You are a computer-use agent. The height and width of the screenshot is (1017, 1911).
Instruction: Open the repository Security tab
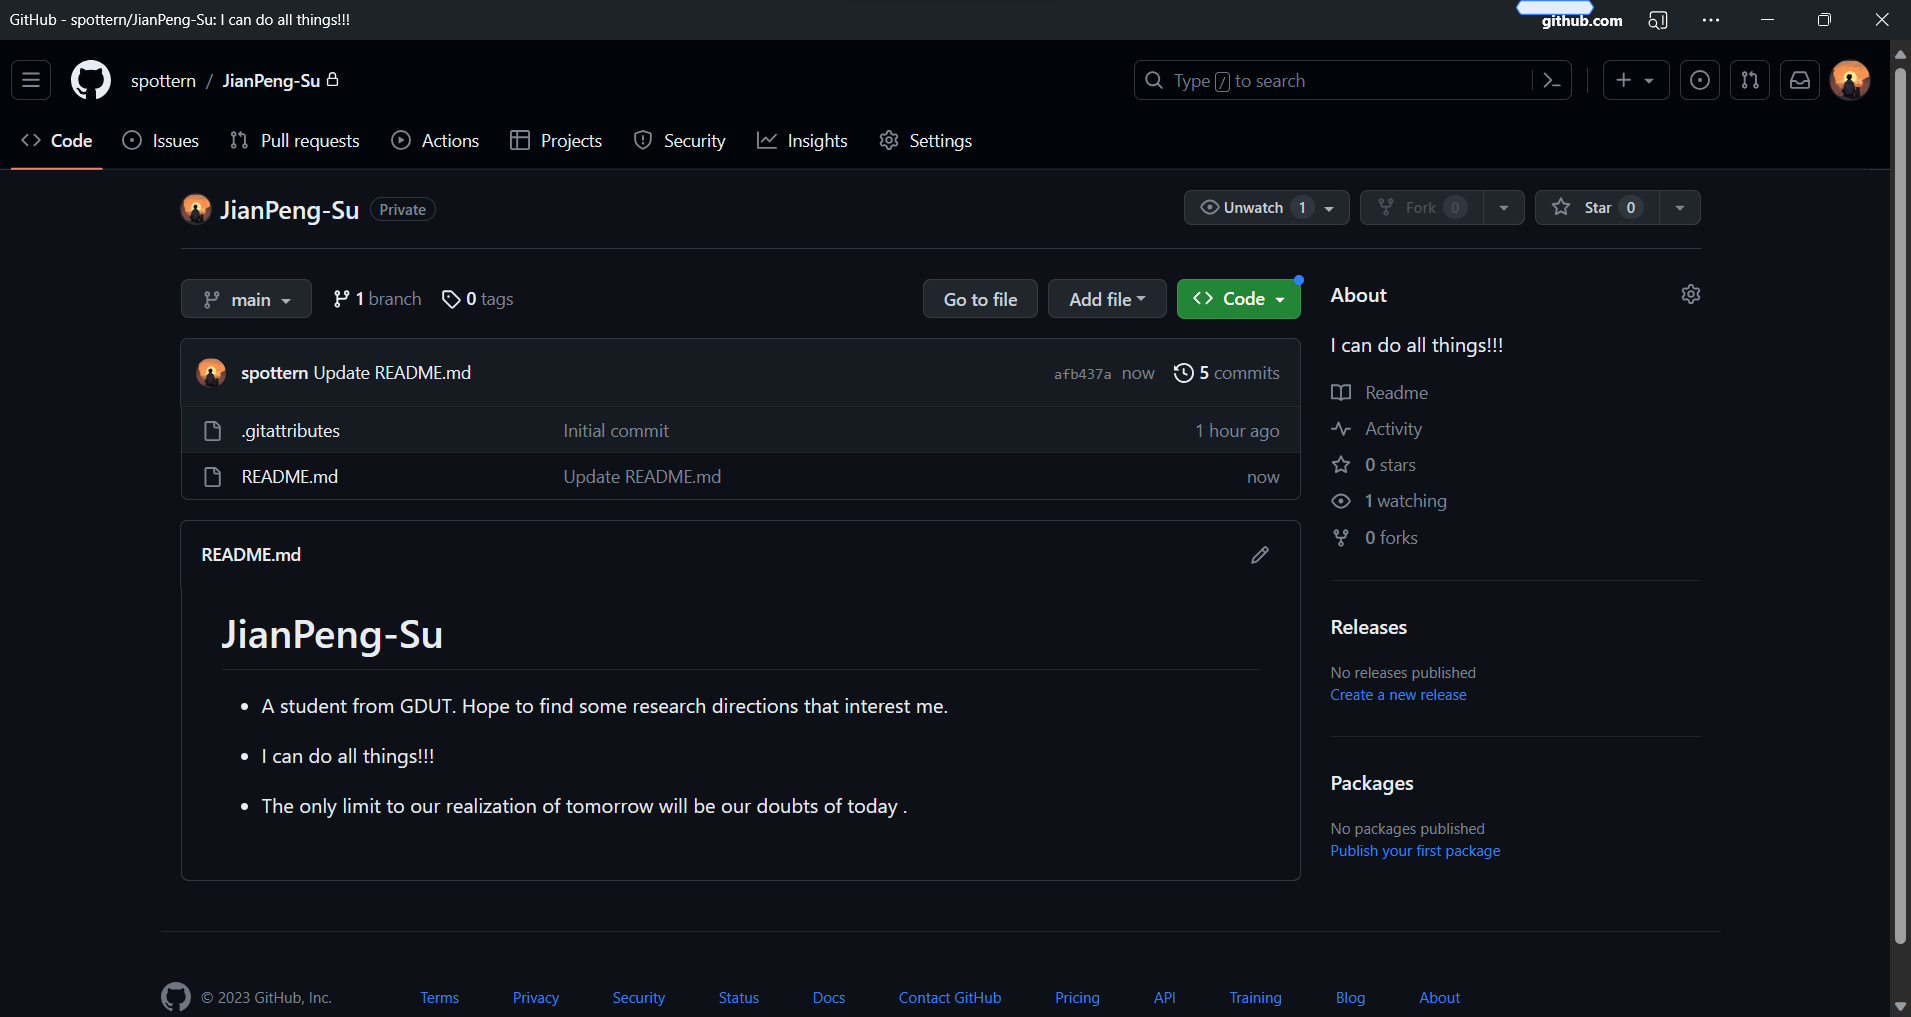coord(680,141)
